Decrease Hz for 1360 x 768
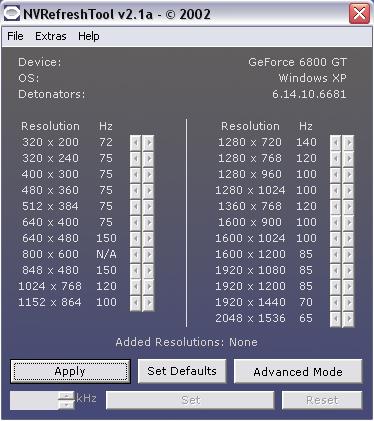This screenshot has width=374, height=421. (336, 207)
